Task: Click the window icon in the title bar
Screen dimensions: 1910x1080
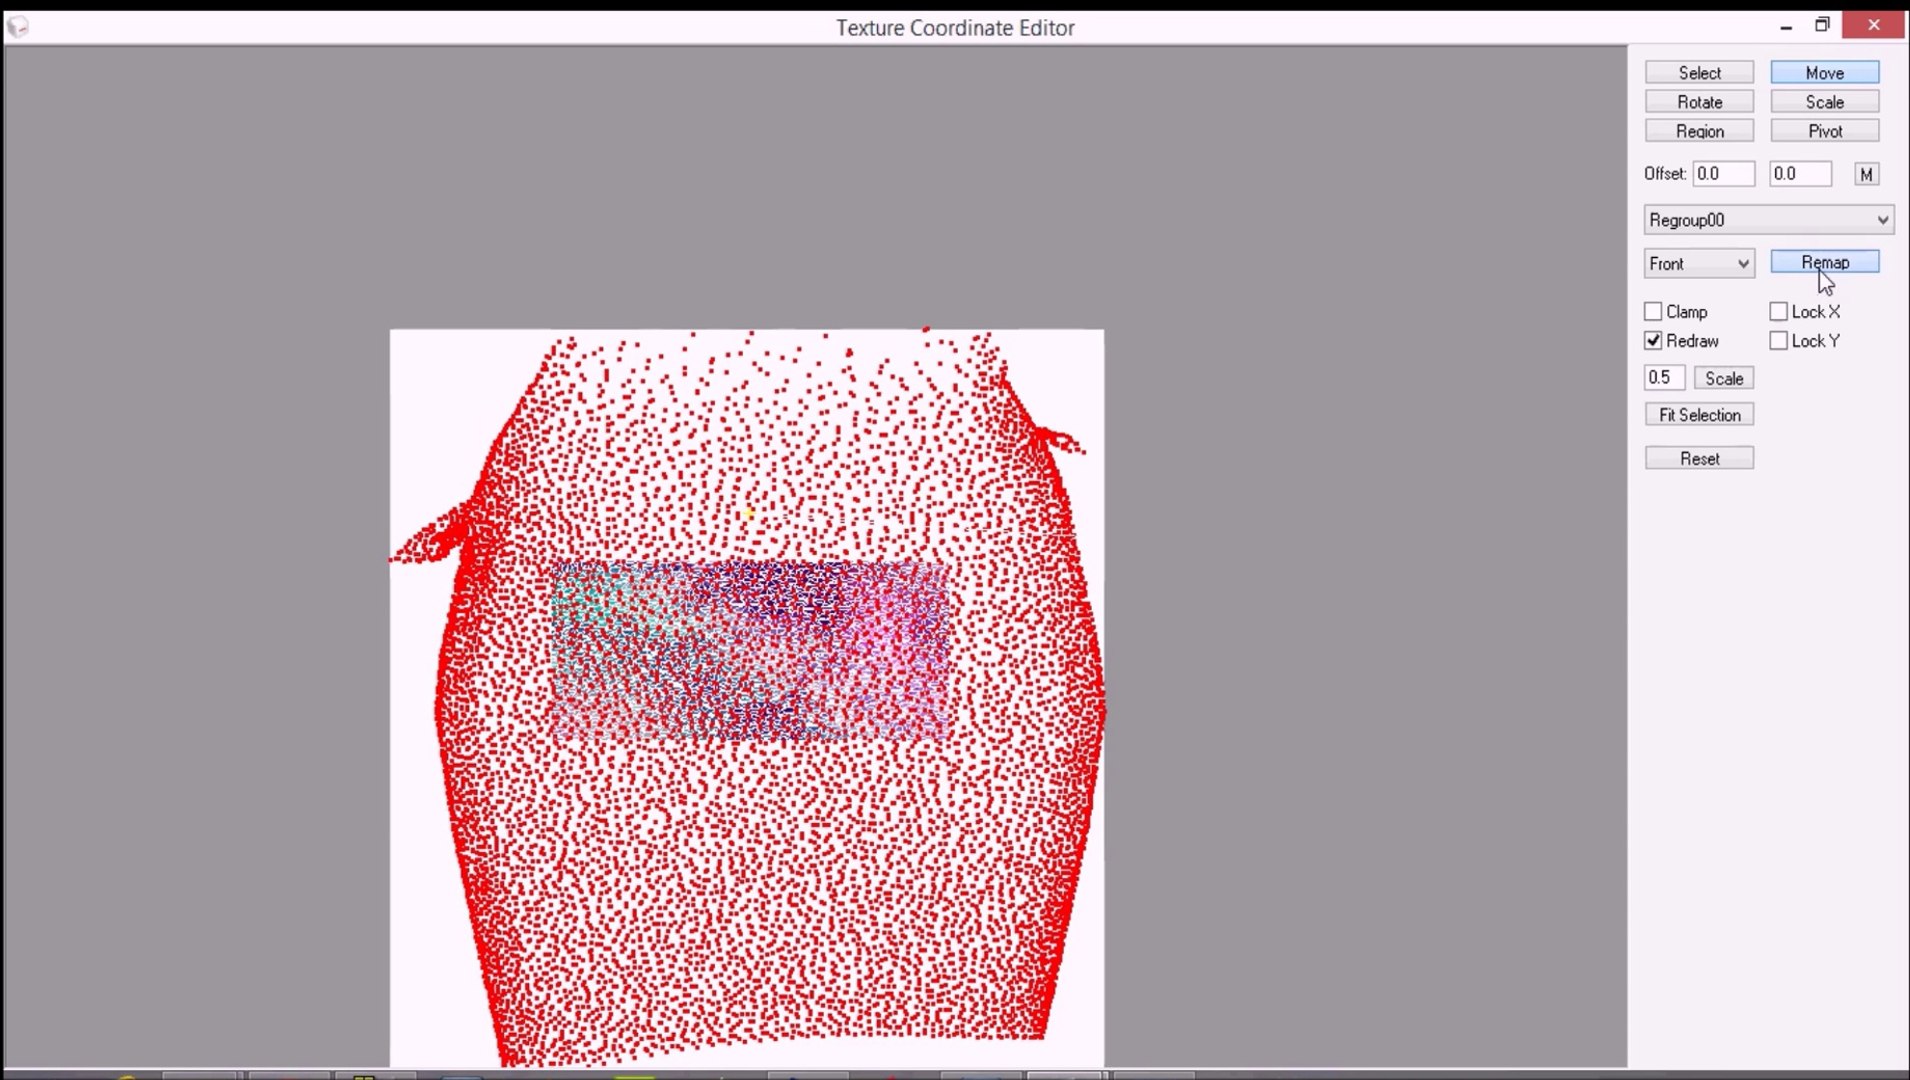Action: (18, 27)
